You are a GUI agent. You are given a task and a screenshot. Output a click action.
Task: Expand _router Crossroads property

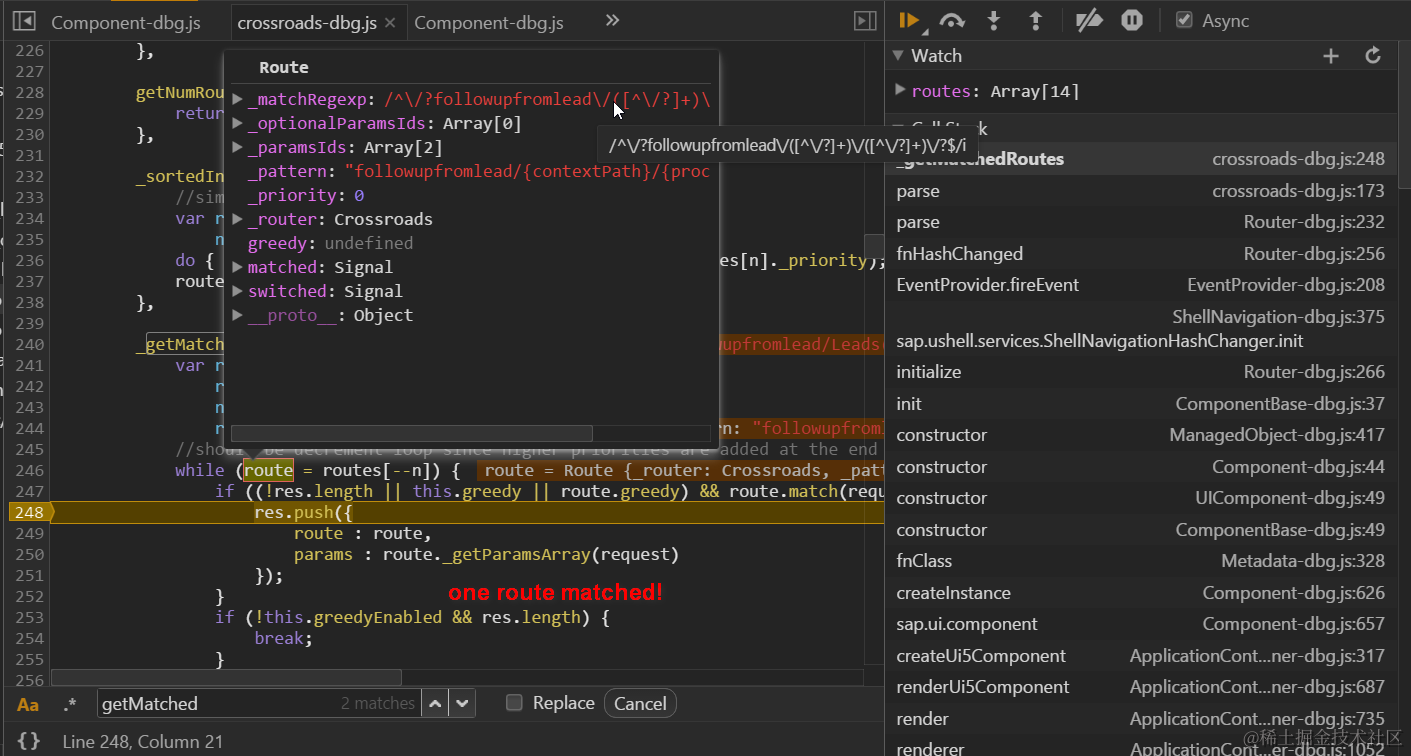pos(238,219)
